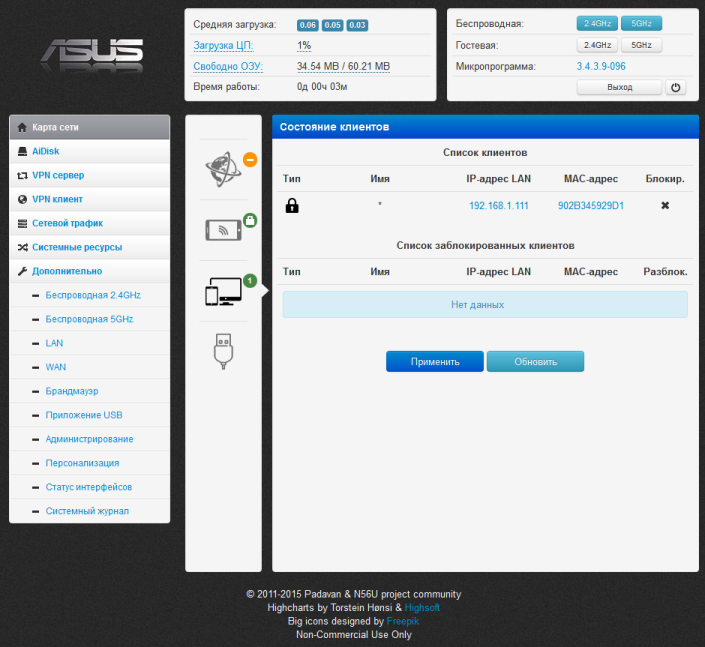This screenshot has height=647, width=705.
Task: Click the Свободно ОЗУ link
Action: pos(228,66)
